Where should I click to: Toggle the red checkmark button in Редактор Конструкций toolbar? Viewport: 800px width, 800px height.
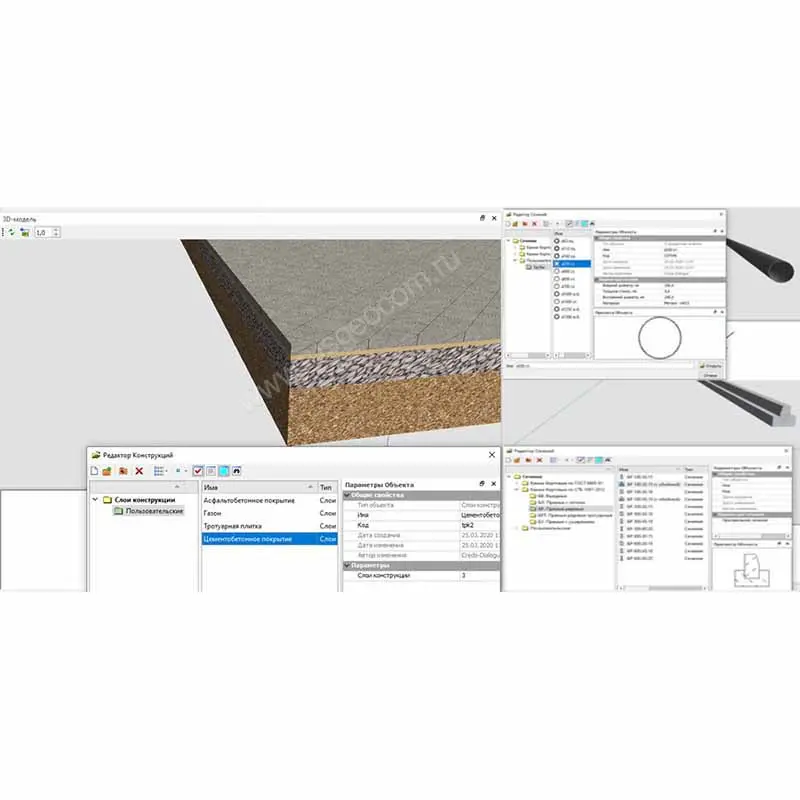[x=198, y=470]
